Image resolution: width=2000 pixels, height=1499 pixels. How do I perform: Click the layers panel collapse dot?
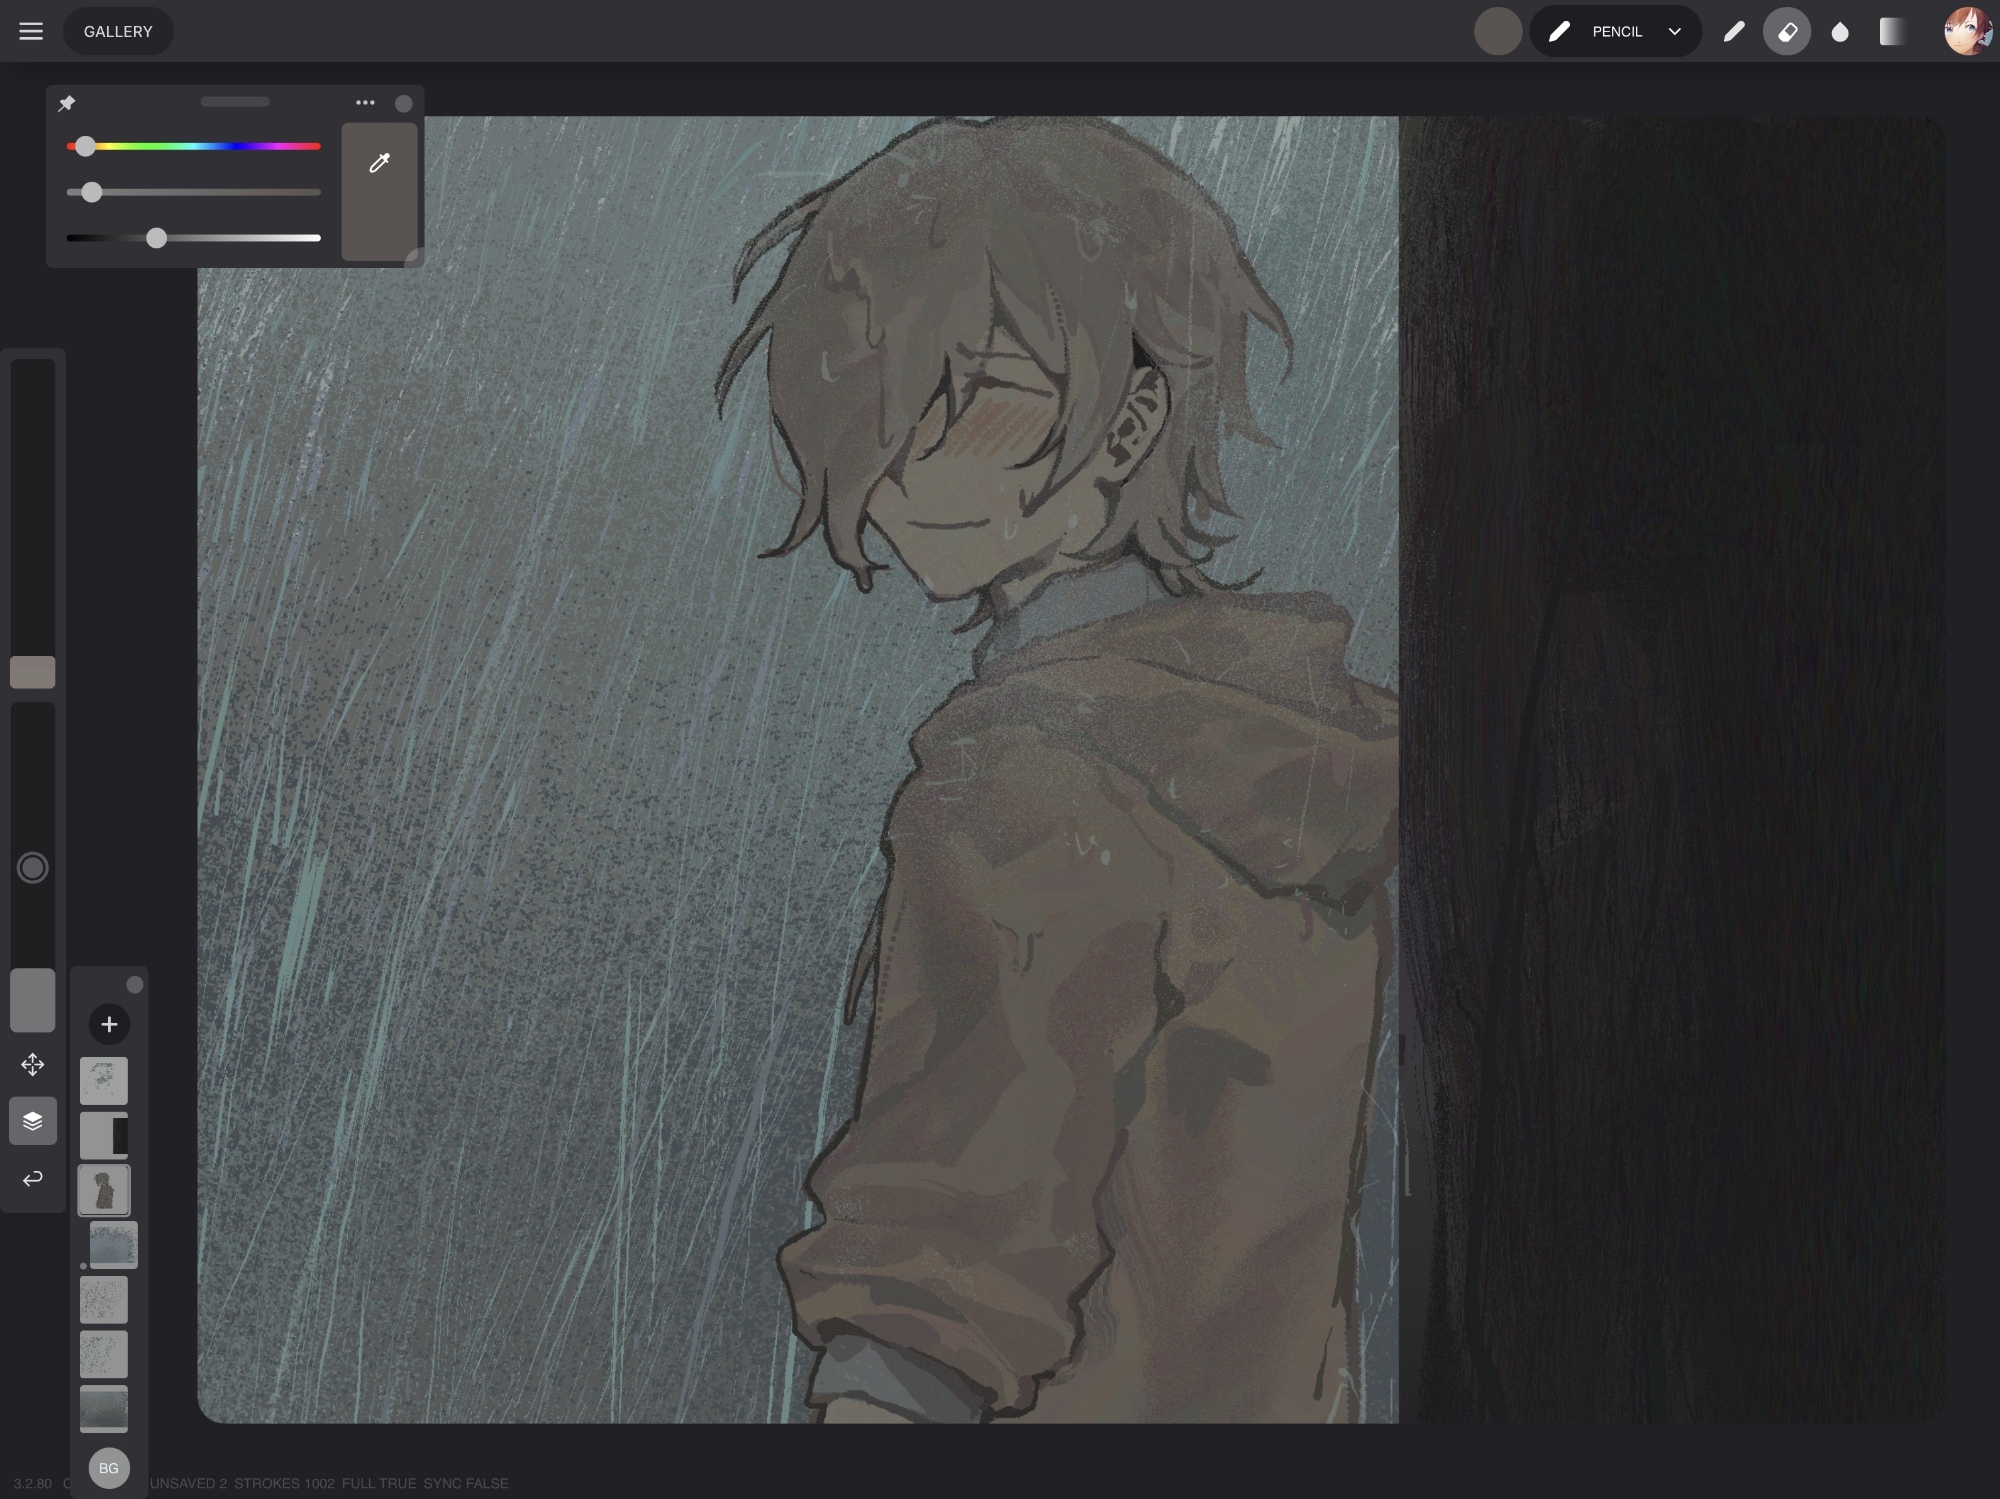pos(135,985)
